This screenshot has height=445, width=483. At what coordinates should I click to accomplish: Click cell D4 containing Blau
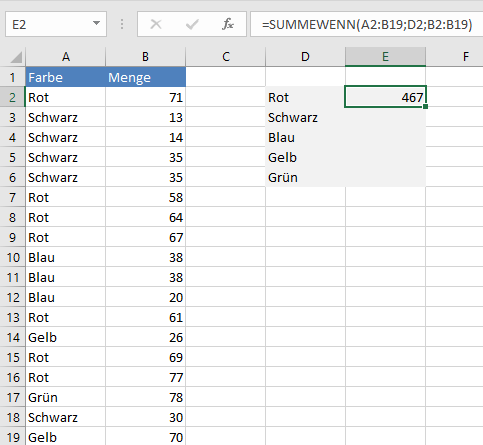pyautogui.click(x=306, y=137)
